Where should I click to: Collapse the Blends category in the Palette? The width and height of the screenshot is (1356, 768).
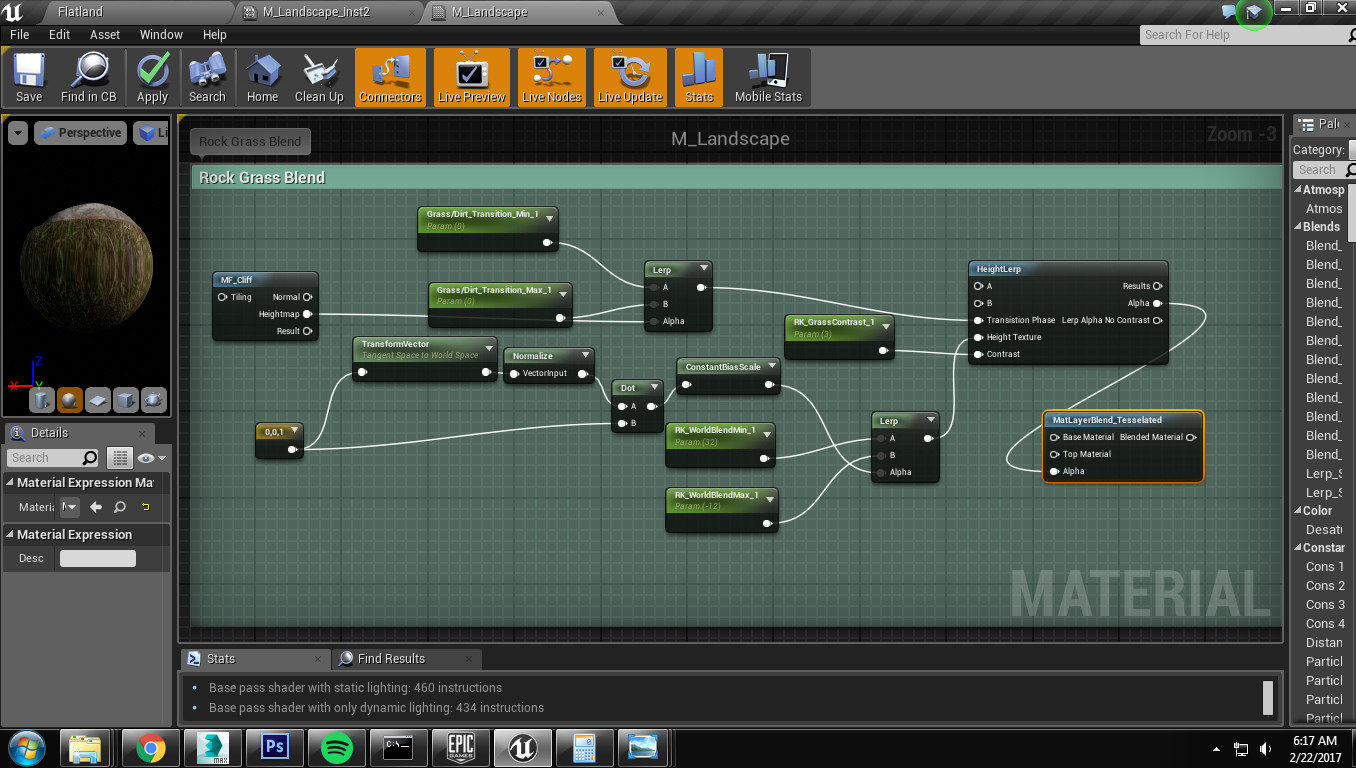coord(1297,227)
